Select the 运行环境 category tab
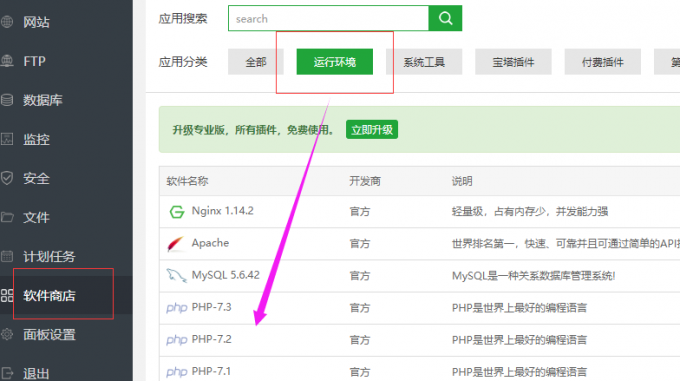The width and height of the screenshot is (680, 381). [335, 62]
